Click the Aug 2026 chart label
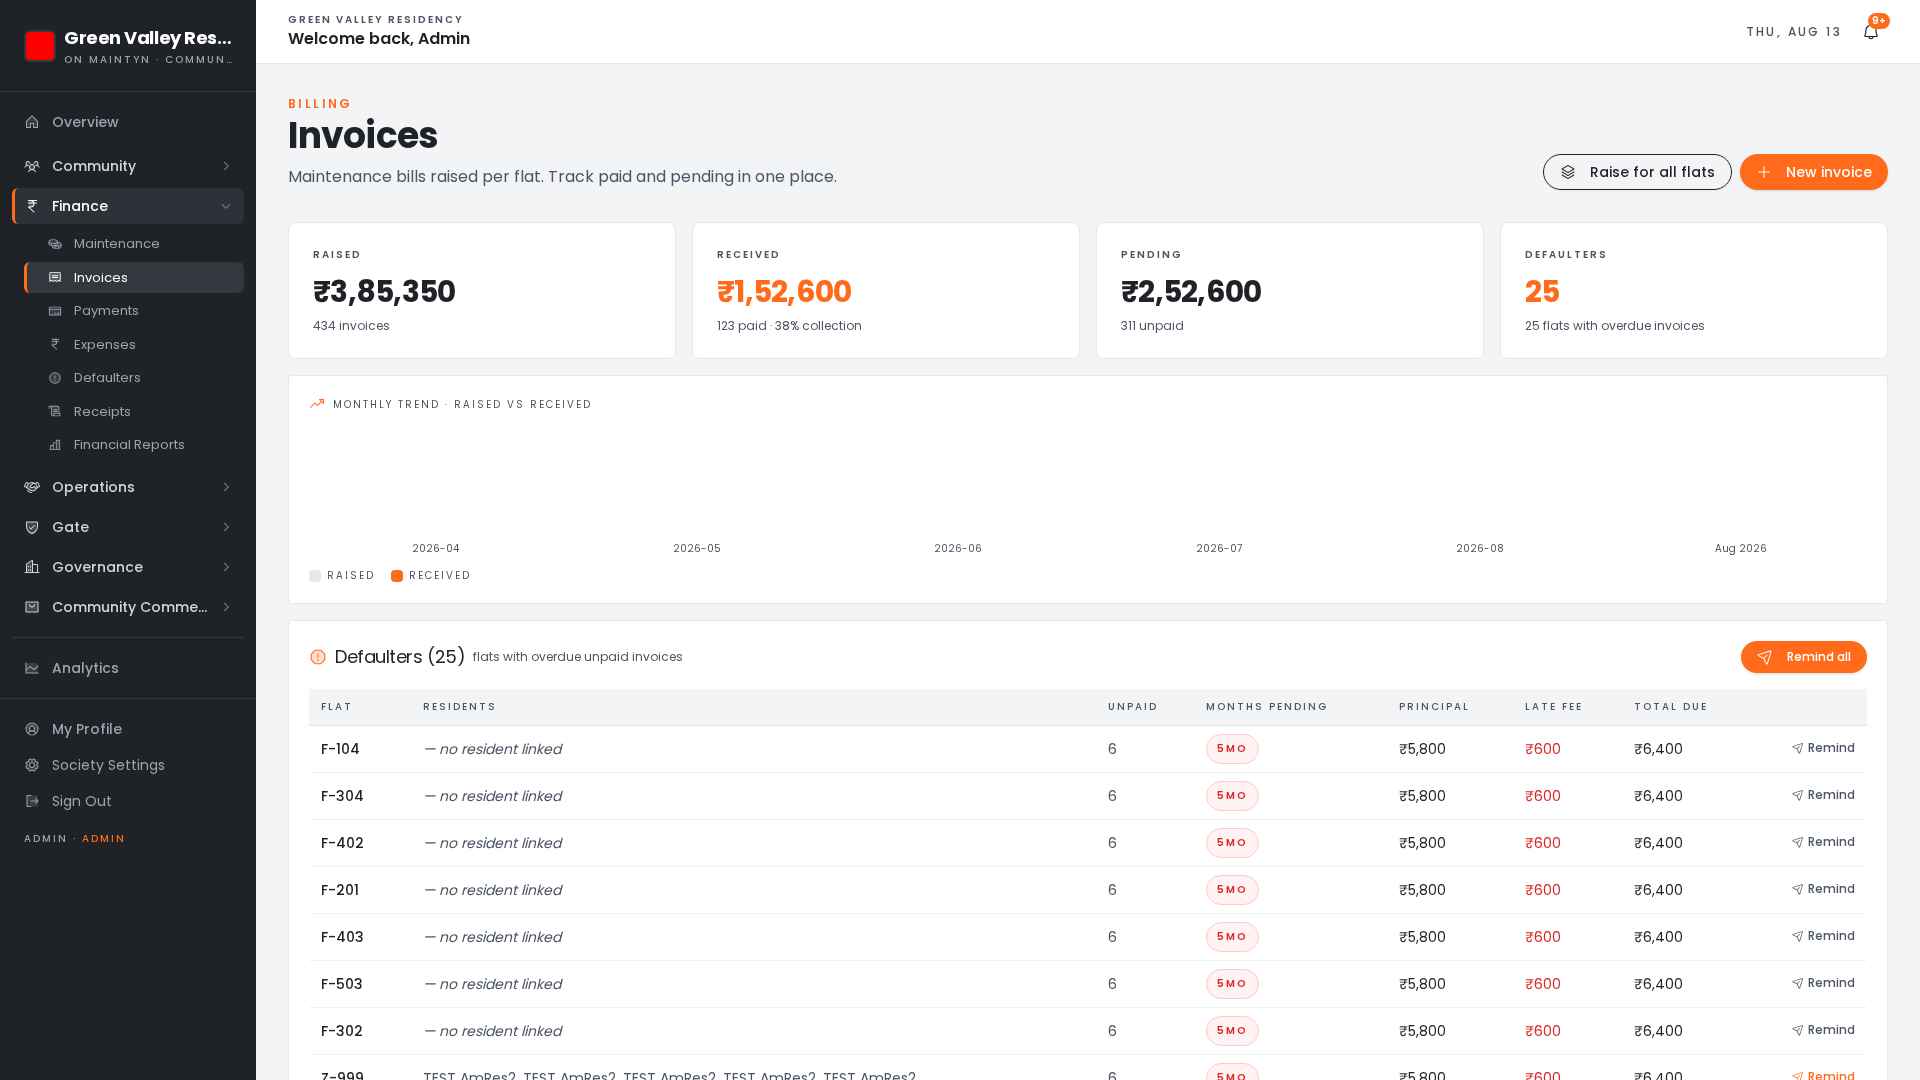Screen dimensions: 1920x1080 [1740, 548]
